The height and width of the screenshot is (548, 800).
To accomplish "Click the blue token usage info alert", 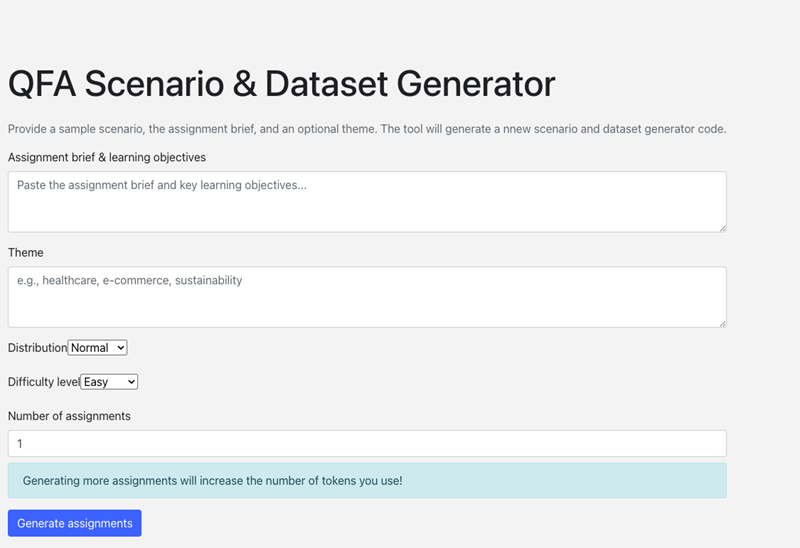I will point(367,481).
